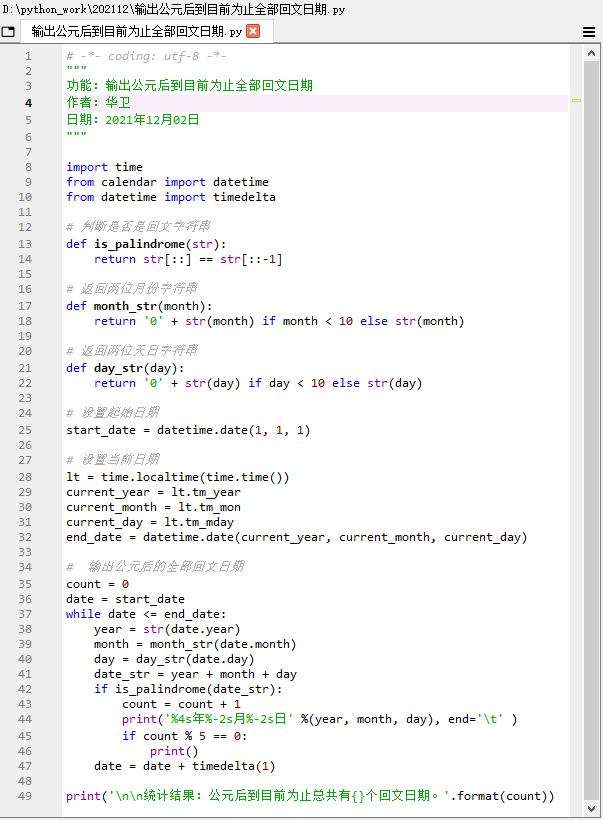603x820 pixels.
Task: Click 'from calendar import datetime' line
Action: point(167,182)
